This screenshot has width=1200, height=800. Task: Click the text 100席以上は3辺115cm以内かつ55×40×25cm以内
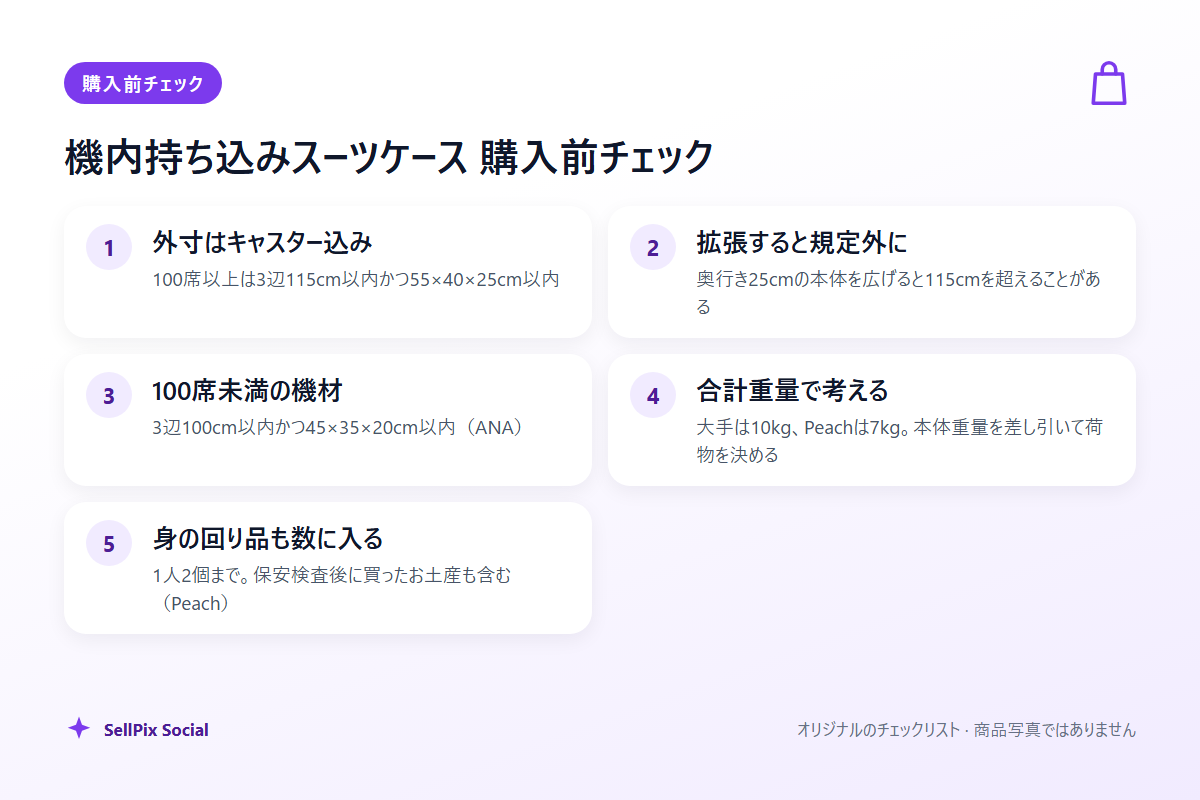[356, 279]
